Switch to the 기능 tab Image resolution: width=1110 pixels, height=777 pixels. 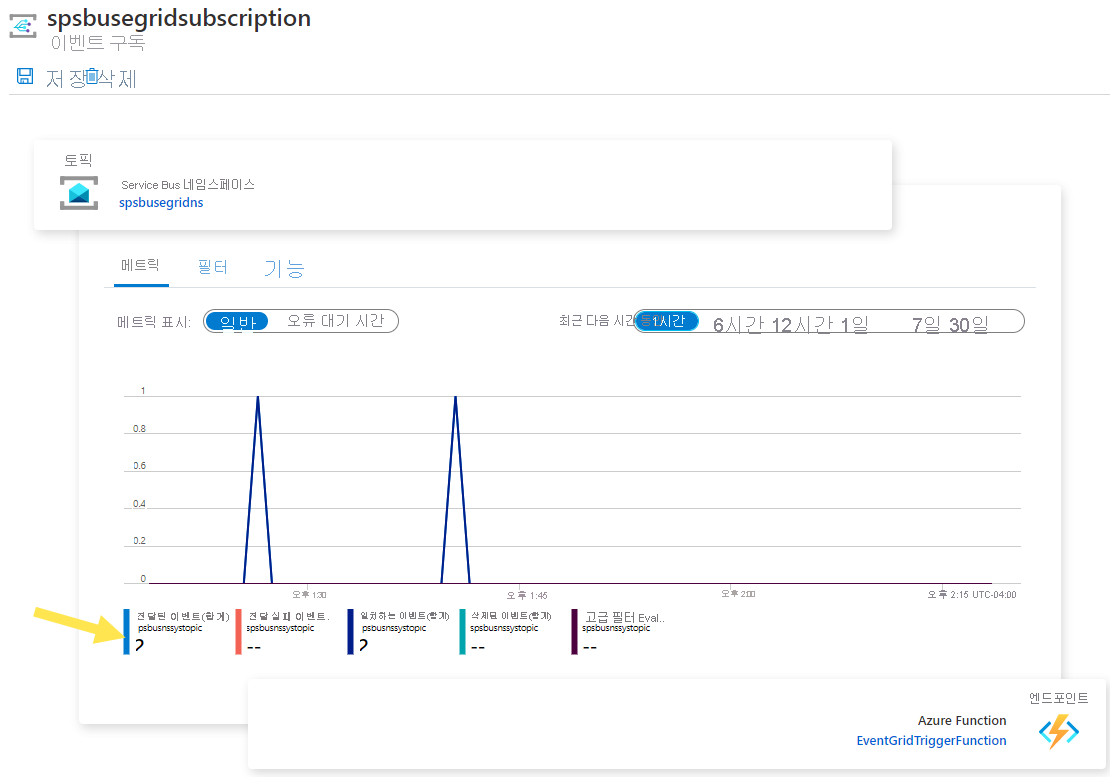coord(284,268)
